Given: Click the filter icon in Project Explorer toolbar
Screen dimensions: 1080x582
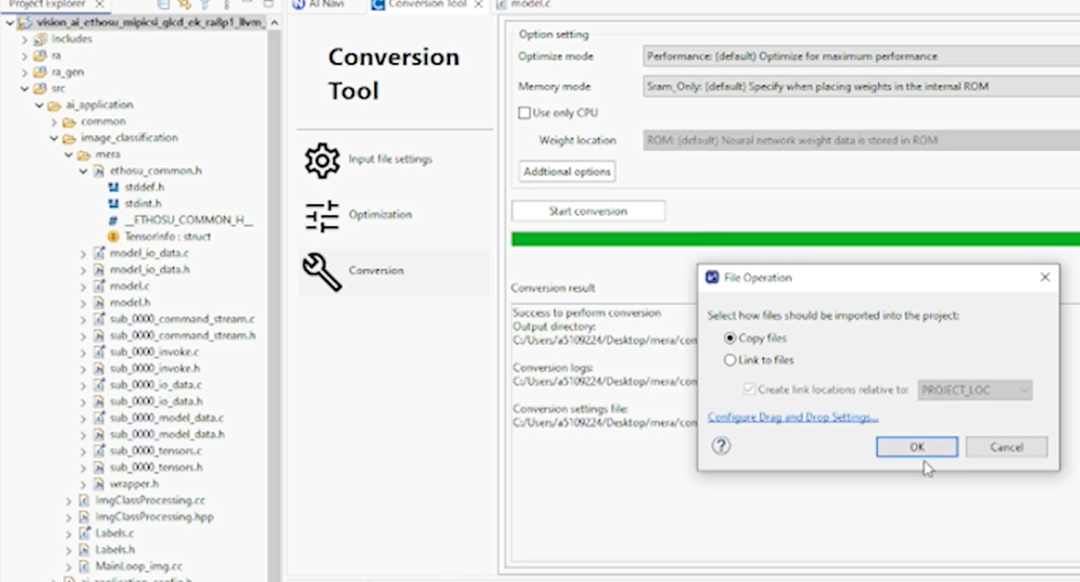Looking at the screenshot, I should 205,5.
